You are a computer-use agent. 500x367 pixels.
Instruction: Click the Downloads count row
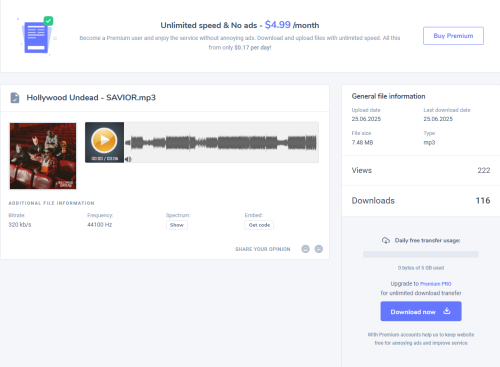tap(421, 201)
